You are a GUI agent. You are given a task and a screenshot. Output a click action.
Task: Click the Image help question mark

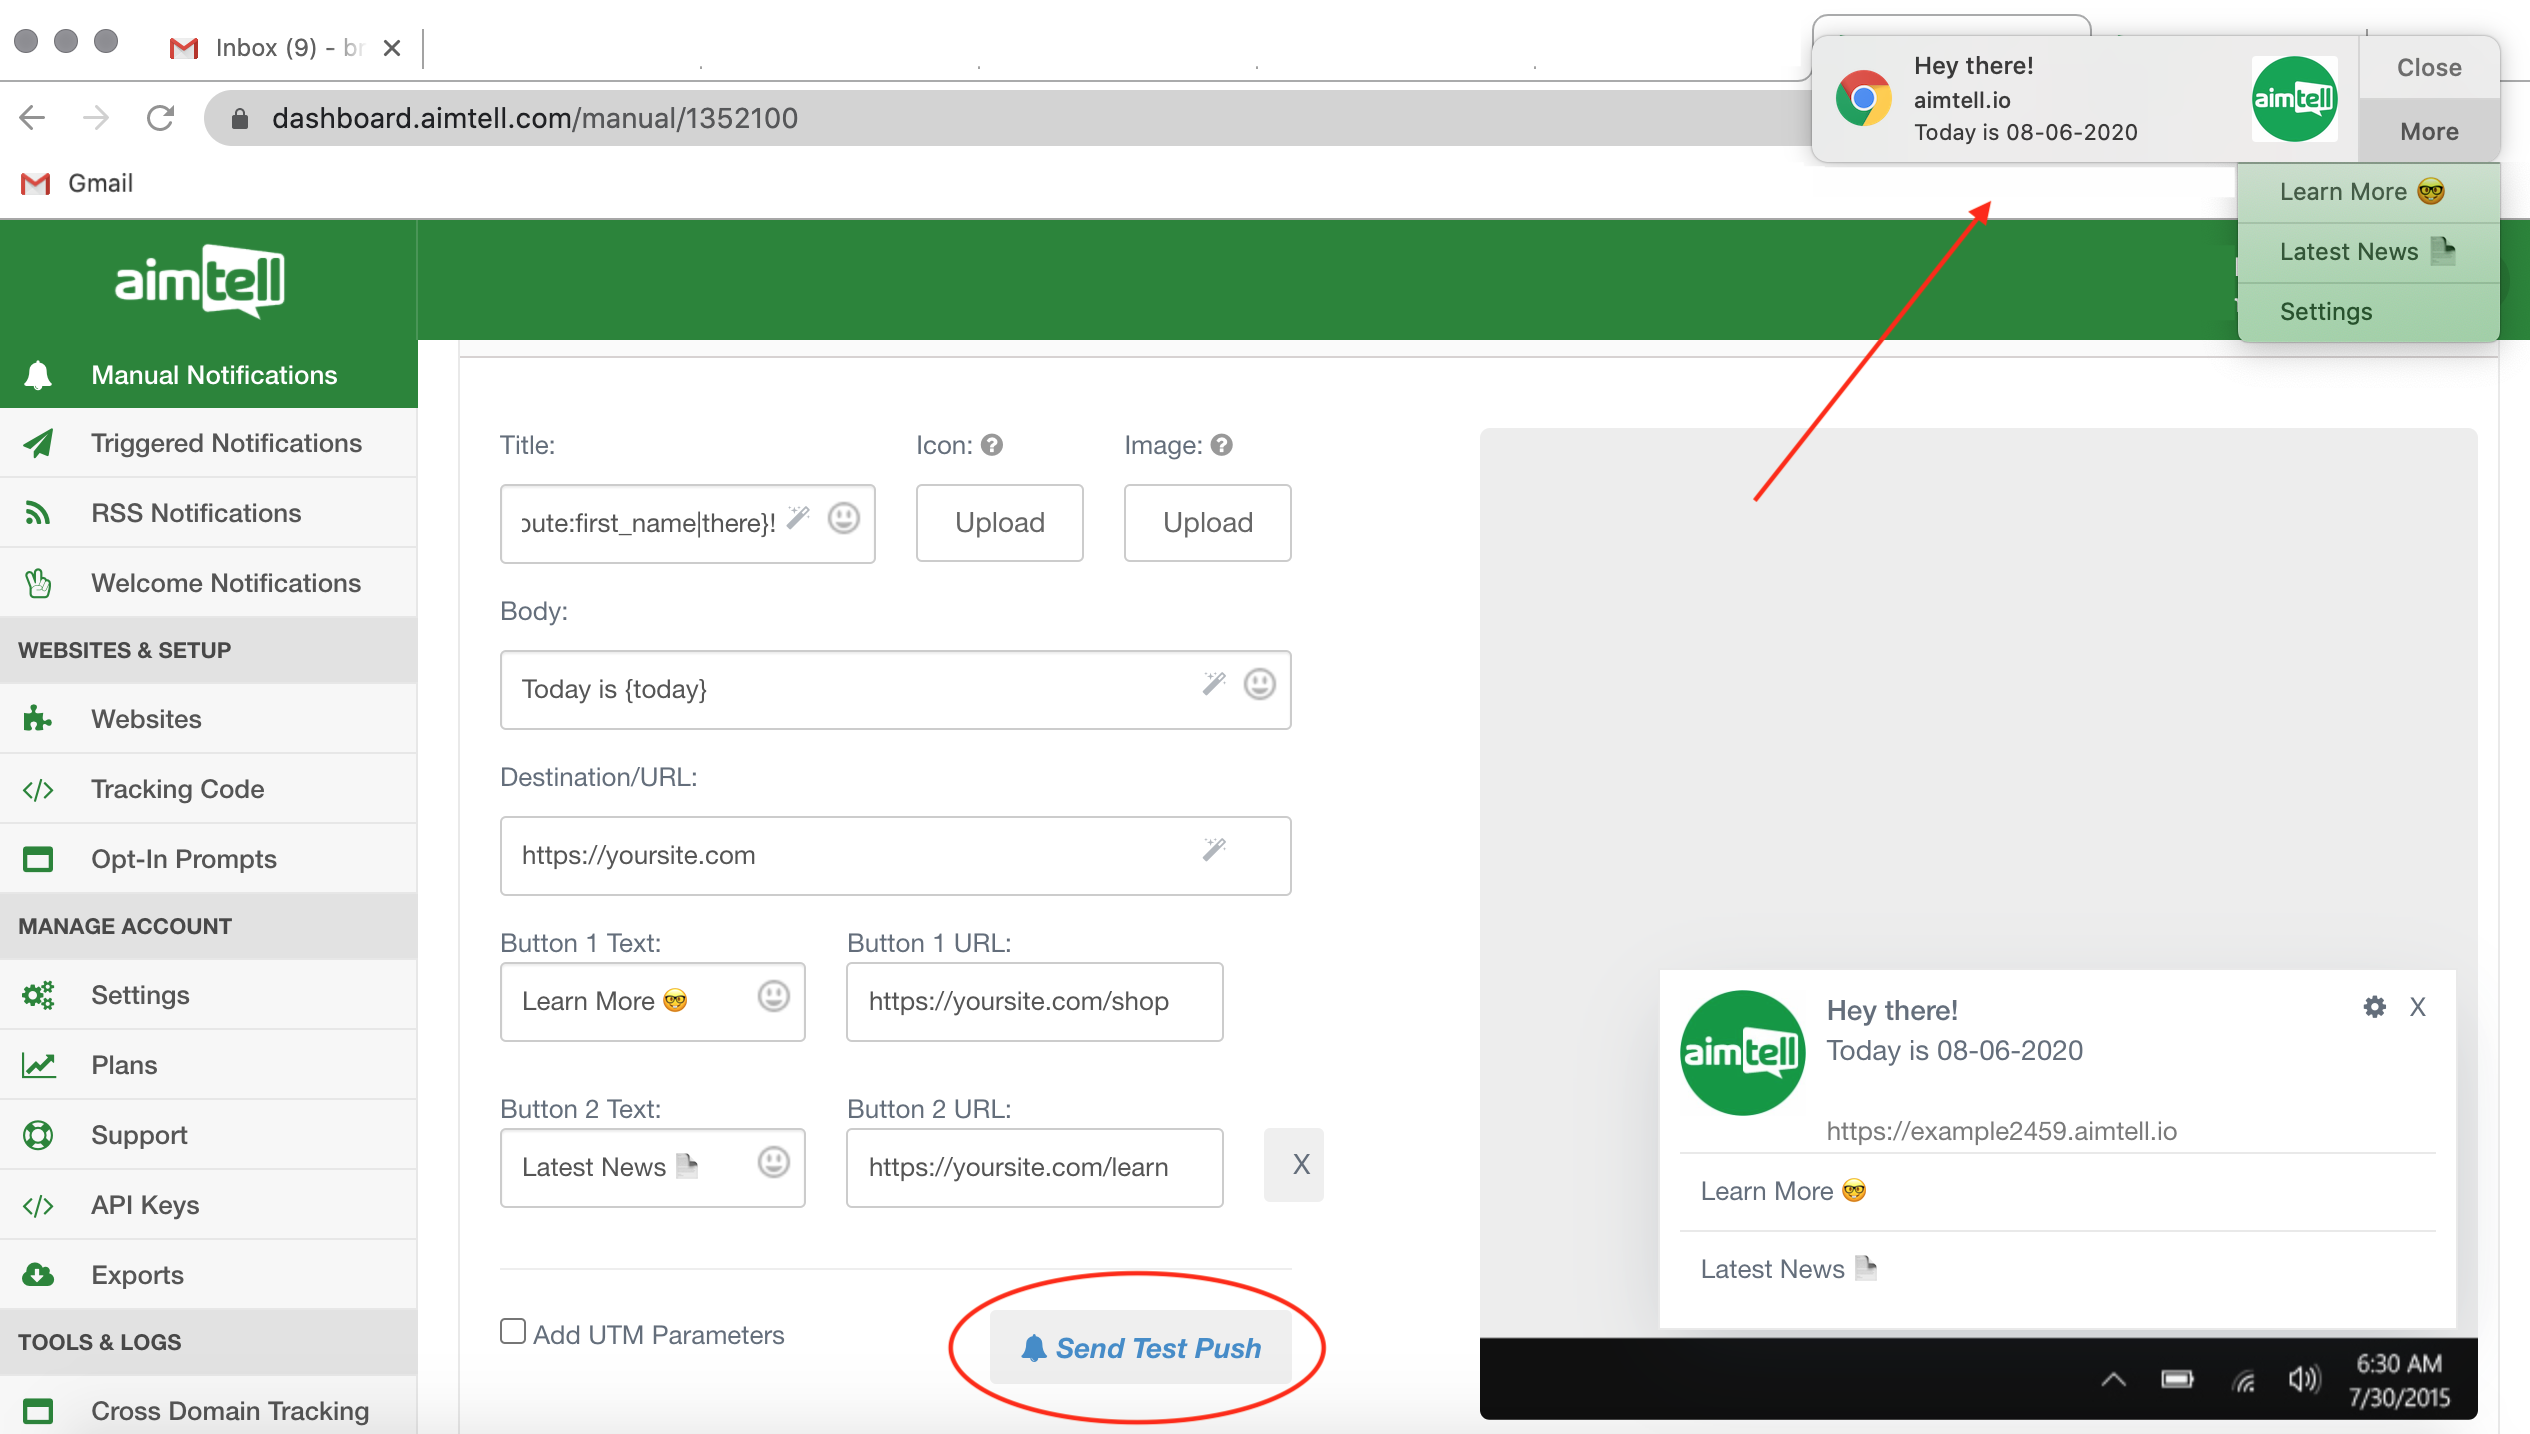1221,445
